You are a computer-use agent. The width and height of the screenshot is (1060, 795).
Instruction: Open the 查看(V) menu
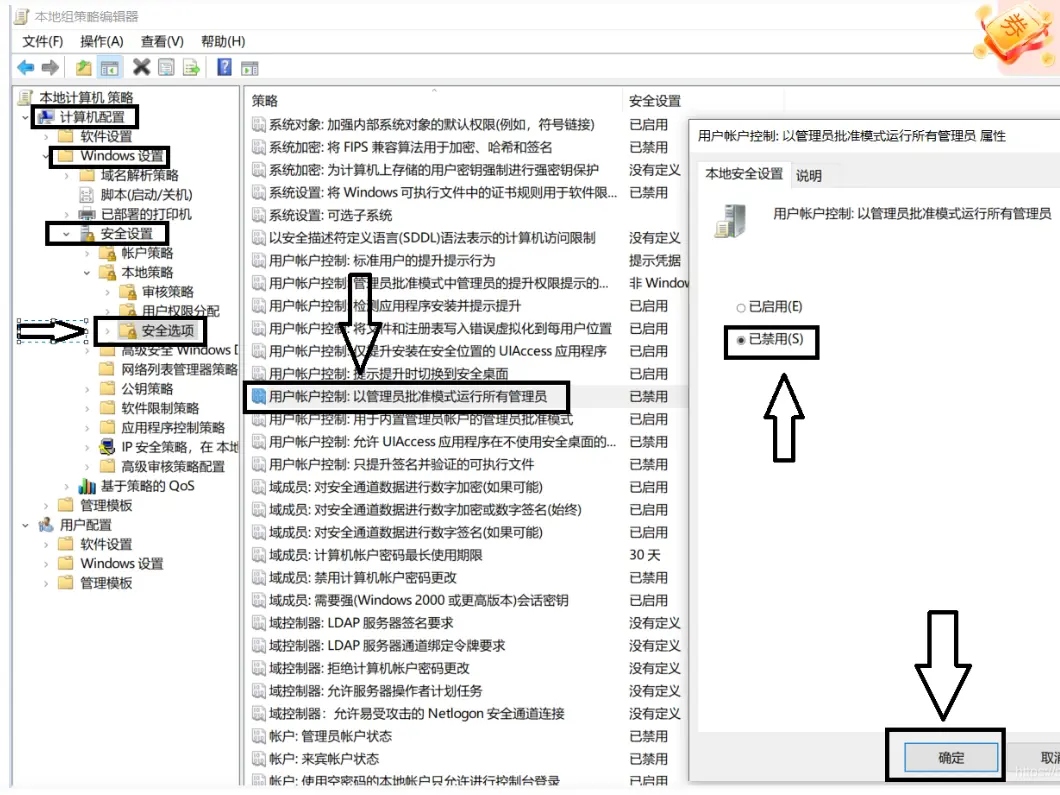[162, 41]
